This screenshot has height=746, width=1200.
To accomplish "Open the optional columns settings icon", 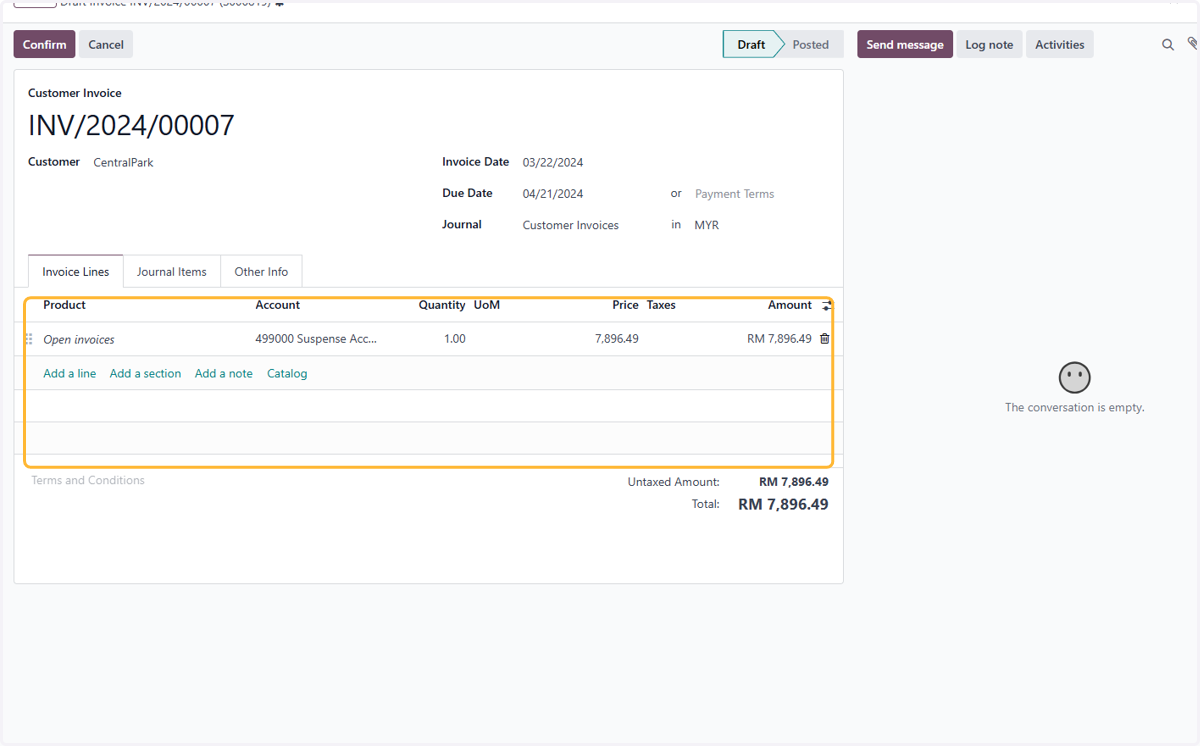I will pyautogui.click(x=827, y=306).
